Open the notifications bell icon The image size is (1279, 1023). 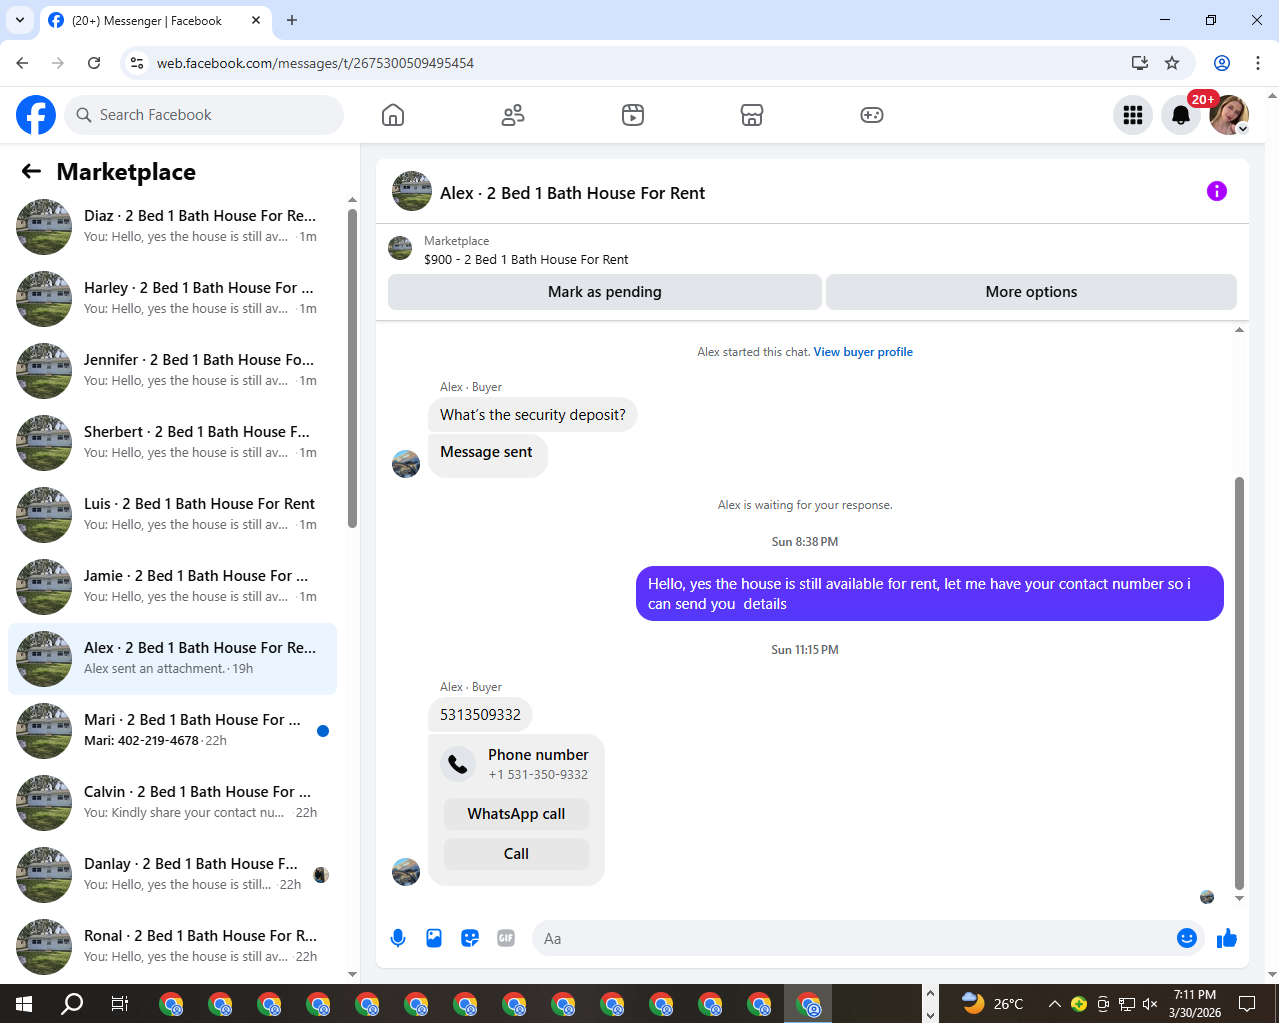pyautogui.click(x=1181, y=115)
